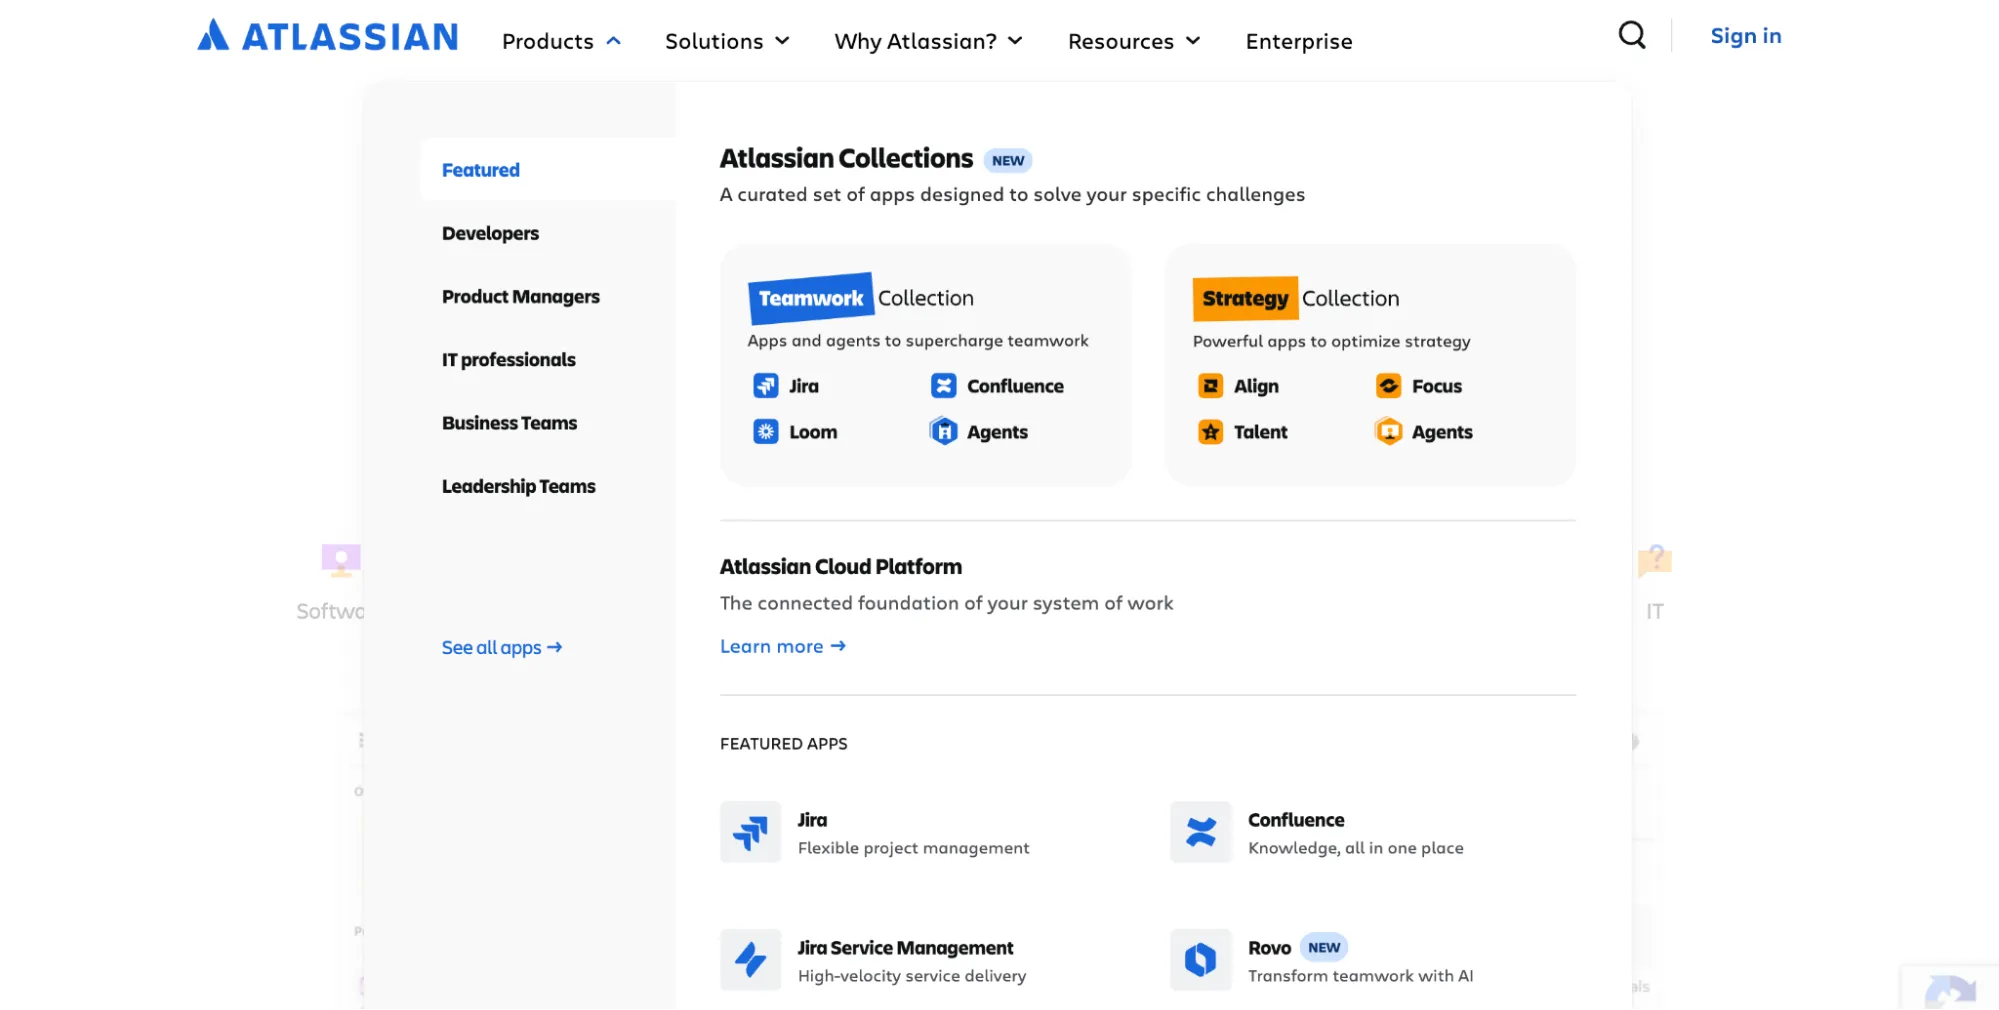
Task: Expand the Resources dropdown
Action: 1133,41
